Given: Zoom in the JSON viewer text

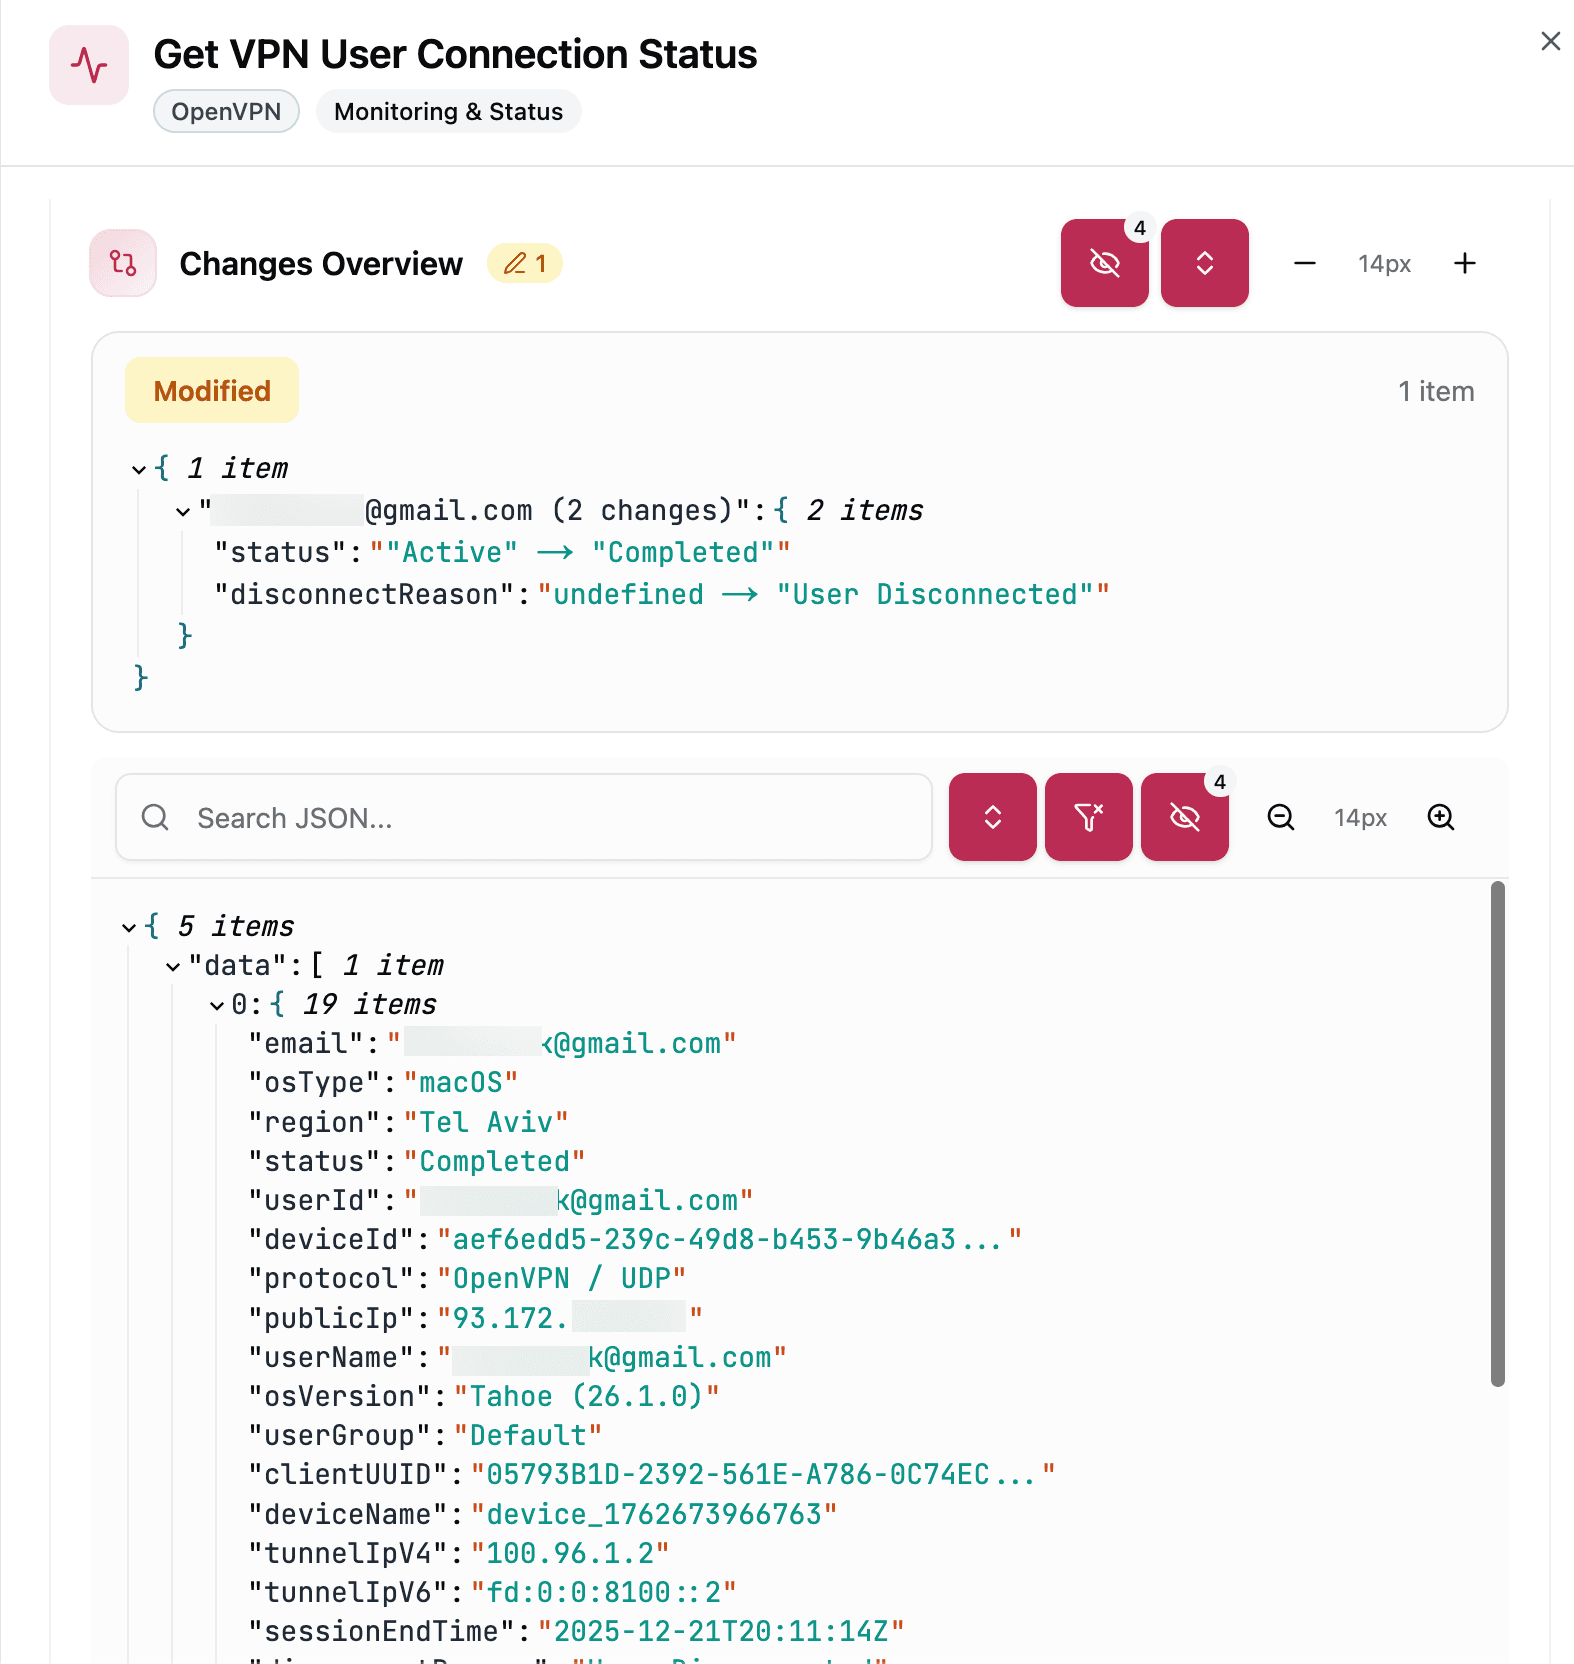Looking at the screenshot, I should (1440, 817).
